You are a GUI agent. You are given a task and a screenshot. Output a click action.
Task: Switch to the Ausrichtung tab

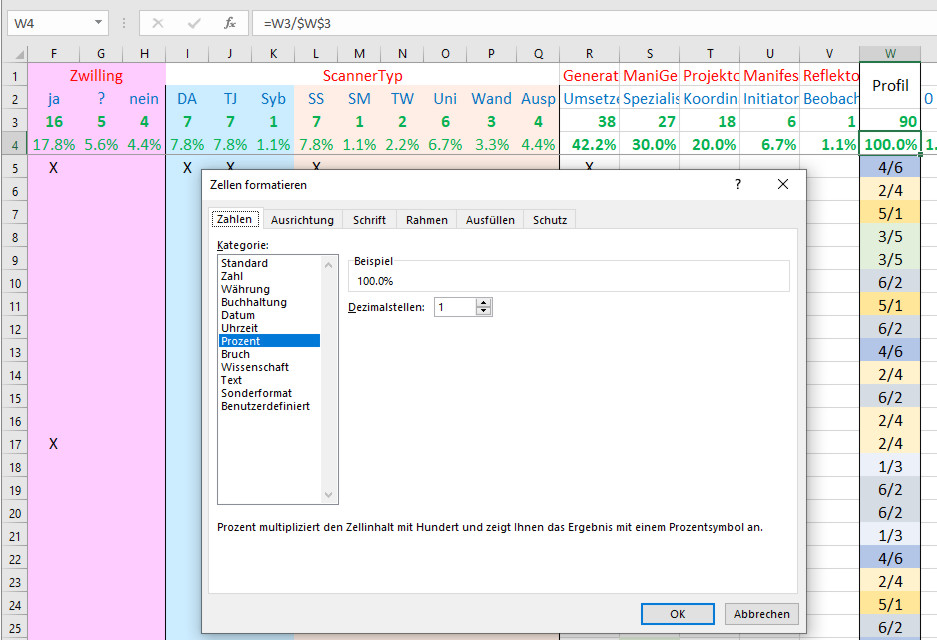pos(302,220)
